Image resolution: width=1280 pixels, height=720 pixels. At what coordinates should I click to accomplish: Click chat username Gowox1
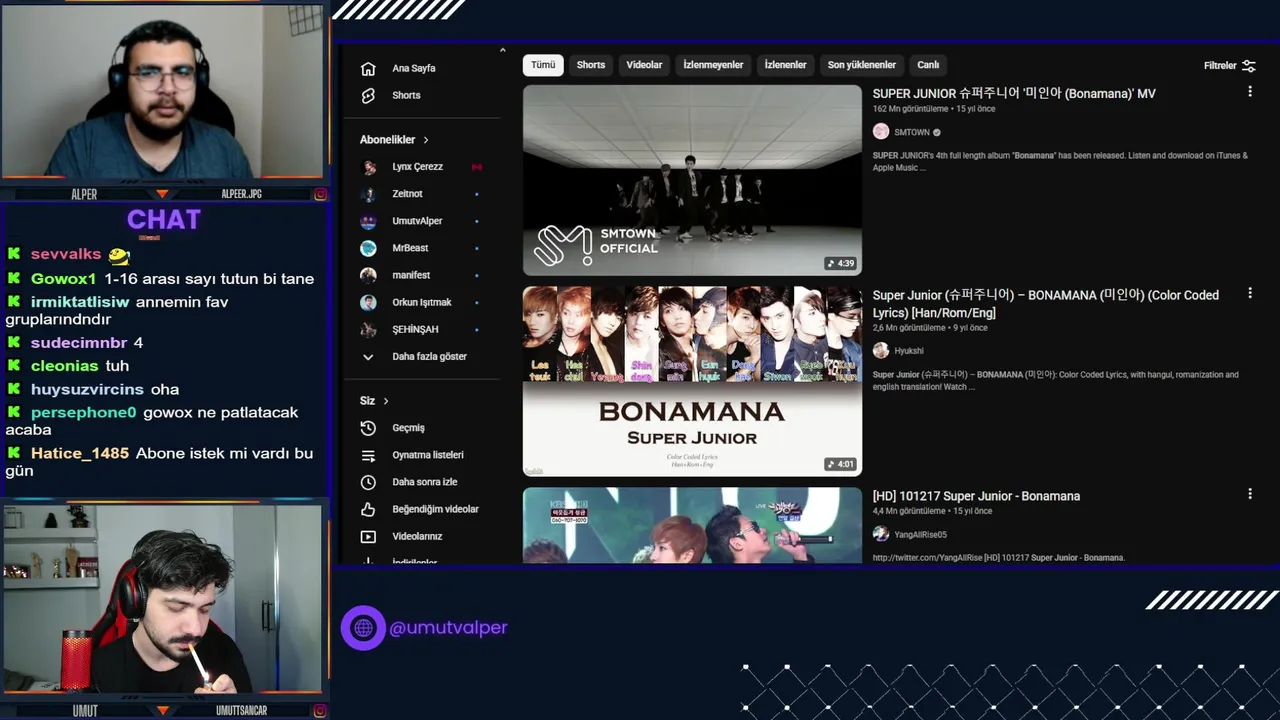click(63, 279)
